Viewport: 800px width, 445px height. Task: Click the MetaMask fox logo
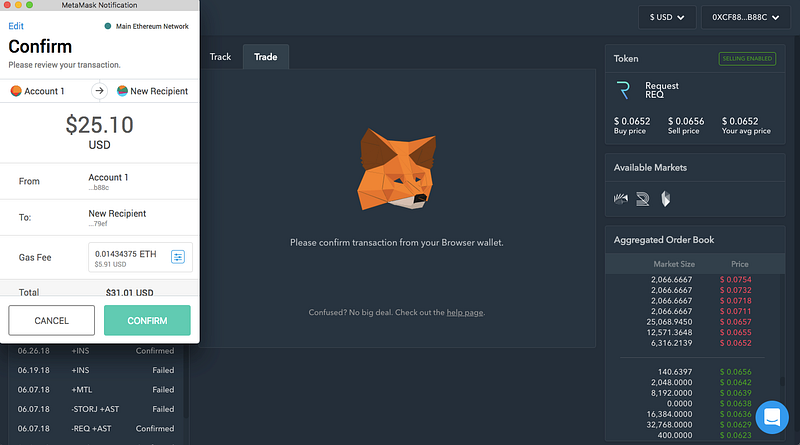pos(396,169)
